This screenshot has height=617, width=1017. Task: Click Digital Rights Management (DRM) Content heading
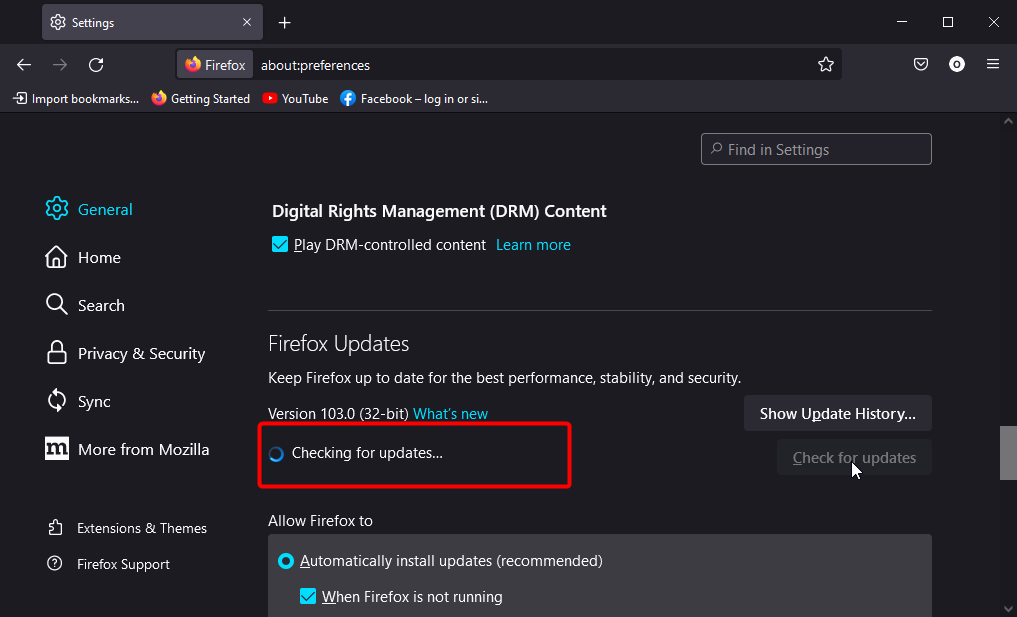tap(439, 211)
